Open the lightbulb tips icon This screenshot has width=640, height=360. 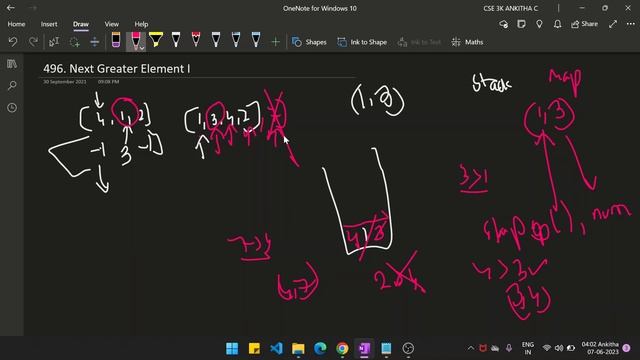point(539,24)
